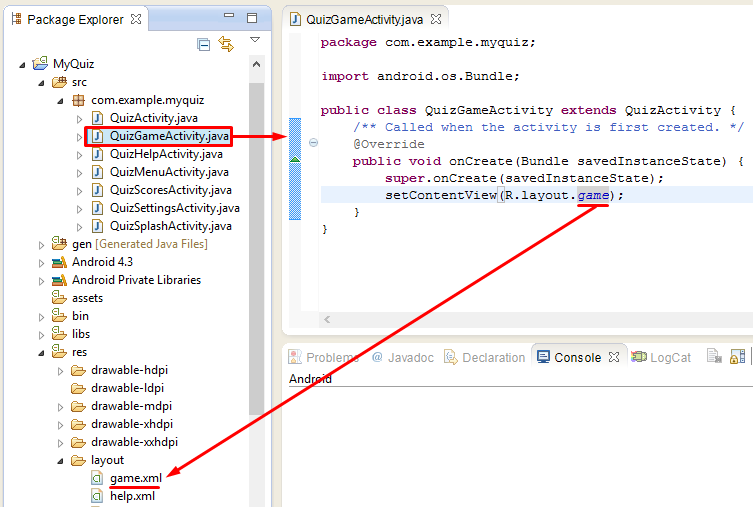
Task: Maximize the Package Explorer panel
Action: coord(252,18)
